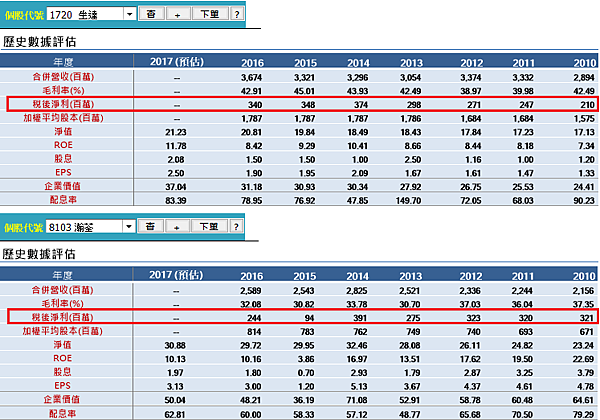Click the EPS value 2.09
Image resolution: width=600 pixels, height=420 pixels.
click(x=360, y=173)
